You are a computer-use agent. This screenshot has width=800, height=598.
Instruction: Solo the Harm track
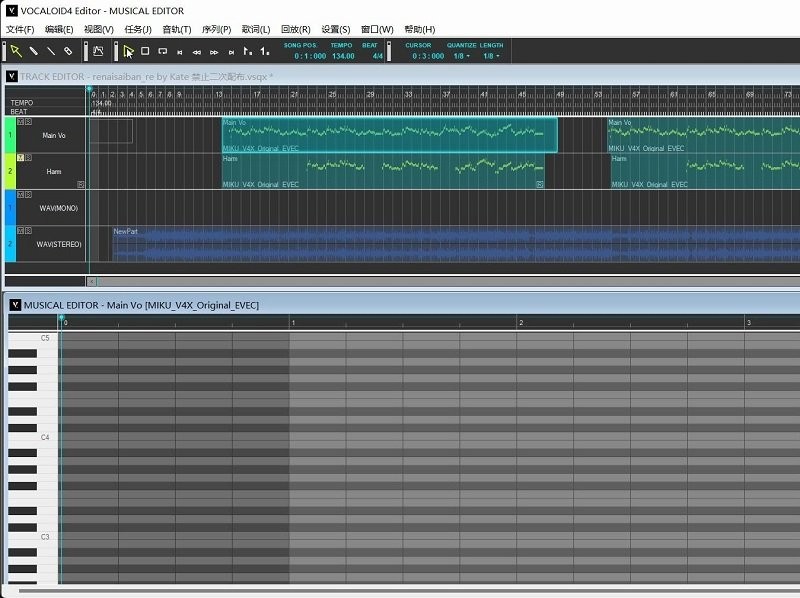click(28, 157)
